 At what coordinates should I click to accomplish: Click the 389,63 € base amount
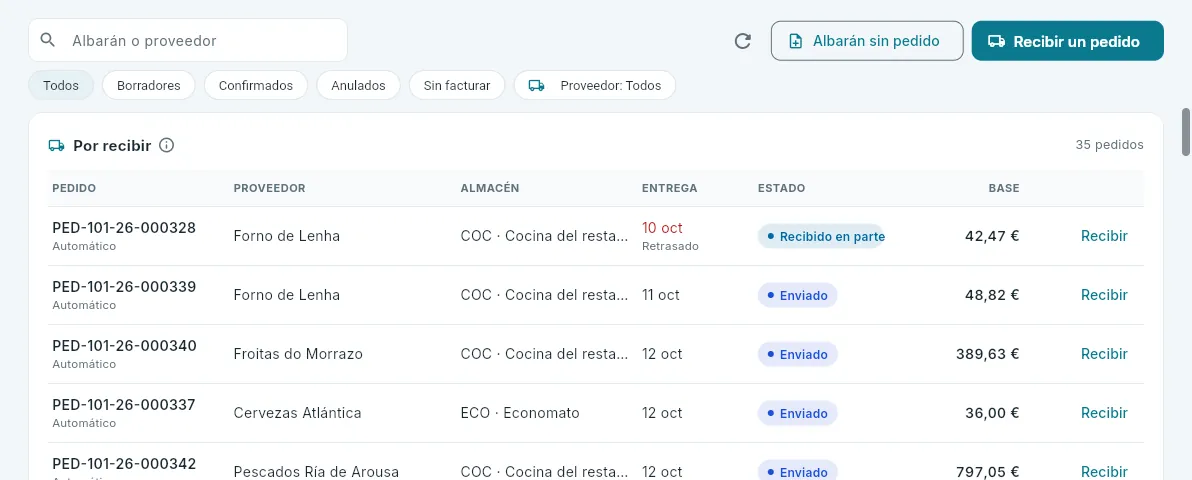coord(988,354)
